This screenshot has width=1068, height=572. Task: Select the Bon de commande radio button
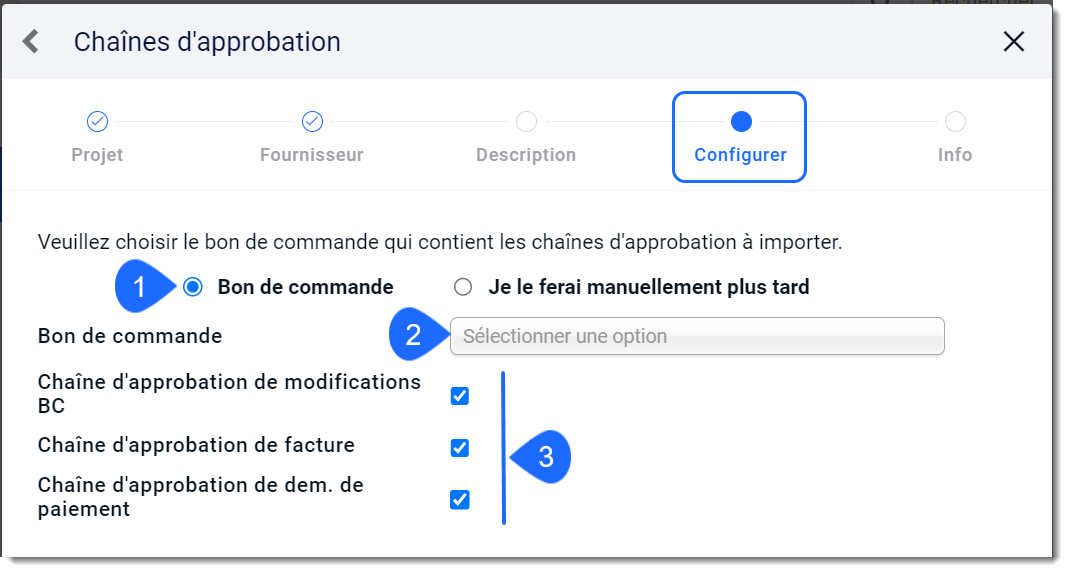coord(193,287)
